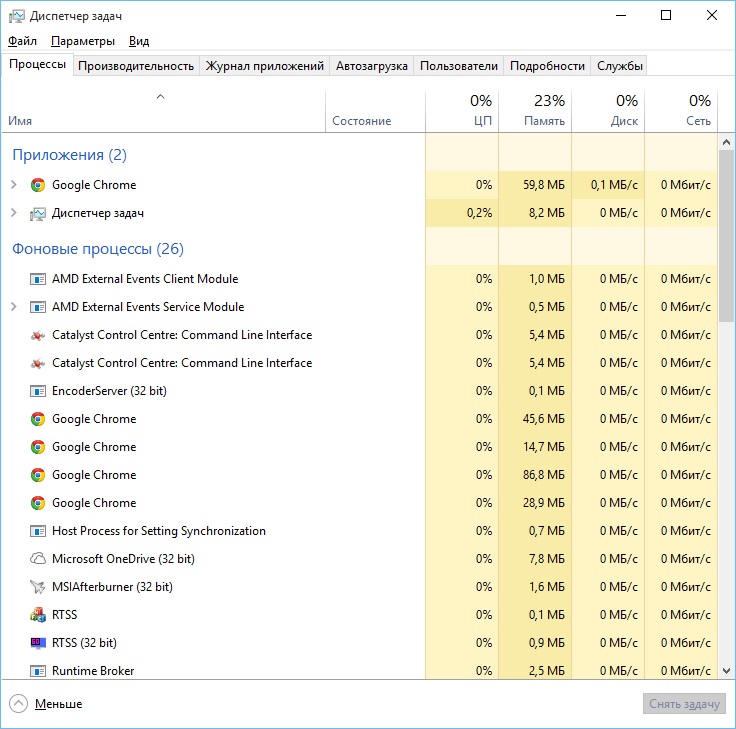Expand the Диспетчер задач application entry
This screenshot has height=729, width=736.
pyautogui.click(x=13, y=213)
